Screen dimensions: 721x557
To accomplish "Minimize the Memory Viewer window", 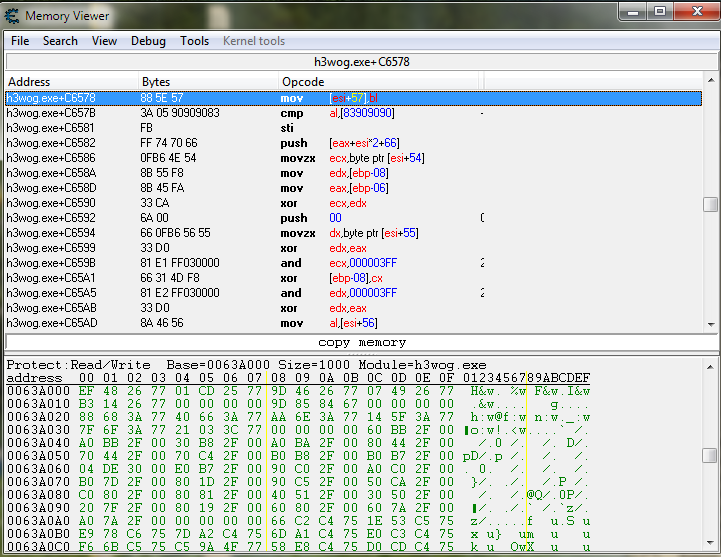I will point(633,12).
